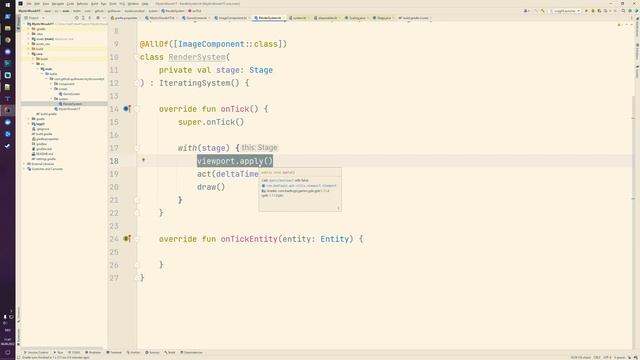Open the Build menu

tap(94, 4)
